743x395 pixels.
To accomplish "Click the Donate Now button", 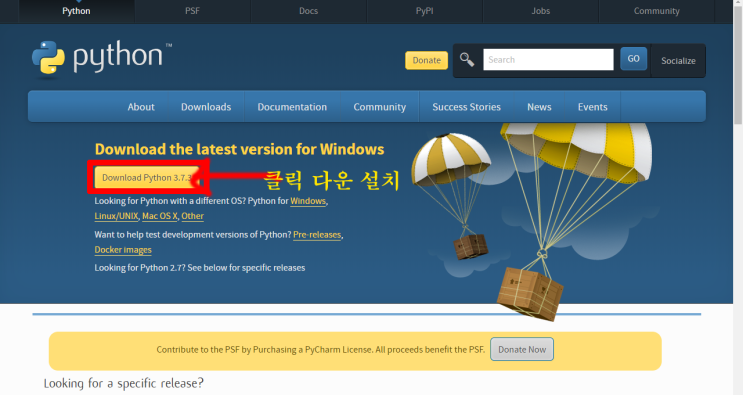I will coord(522,350).
